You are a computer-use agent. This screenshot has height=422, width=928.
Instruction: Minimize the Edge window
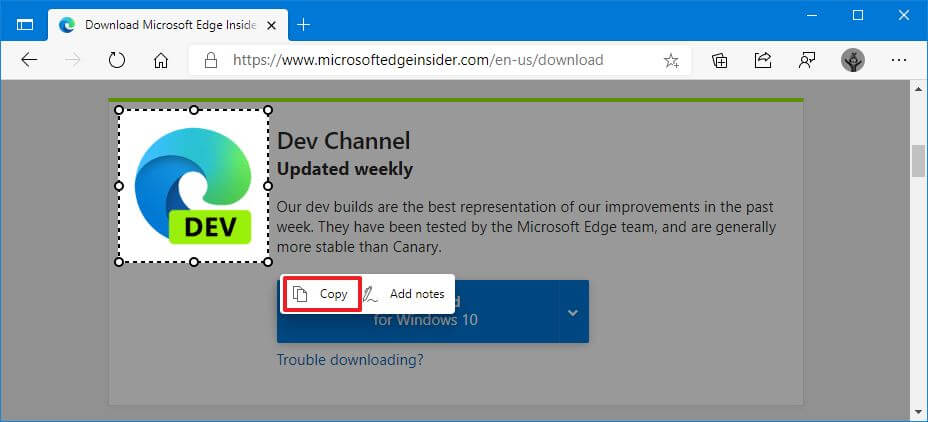pyautogui.click(x=812, y=16)
